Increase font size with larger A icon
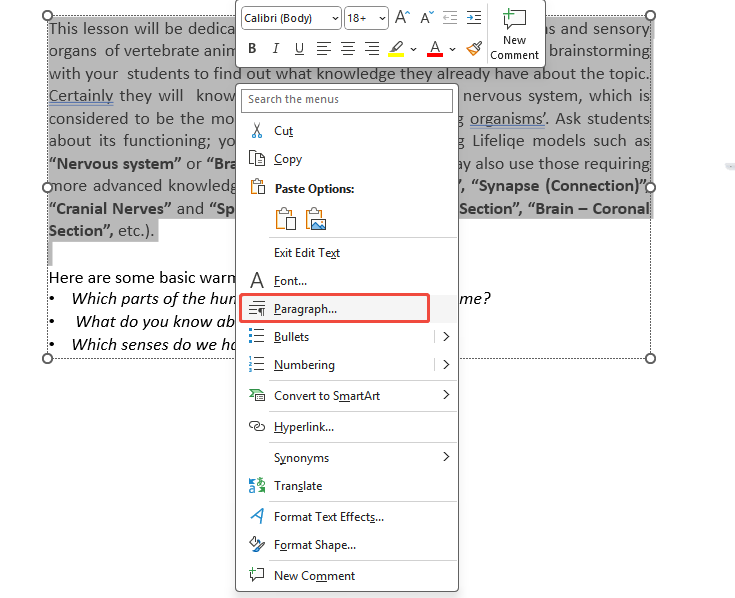The width and height of the screenshot is (735, 598). [x=402, y=18]
